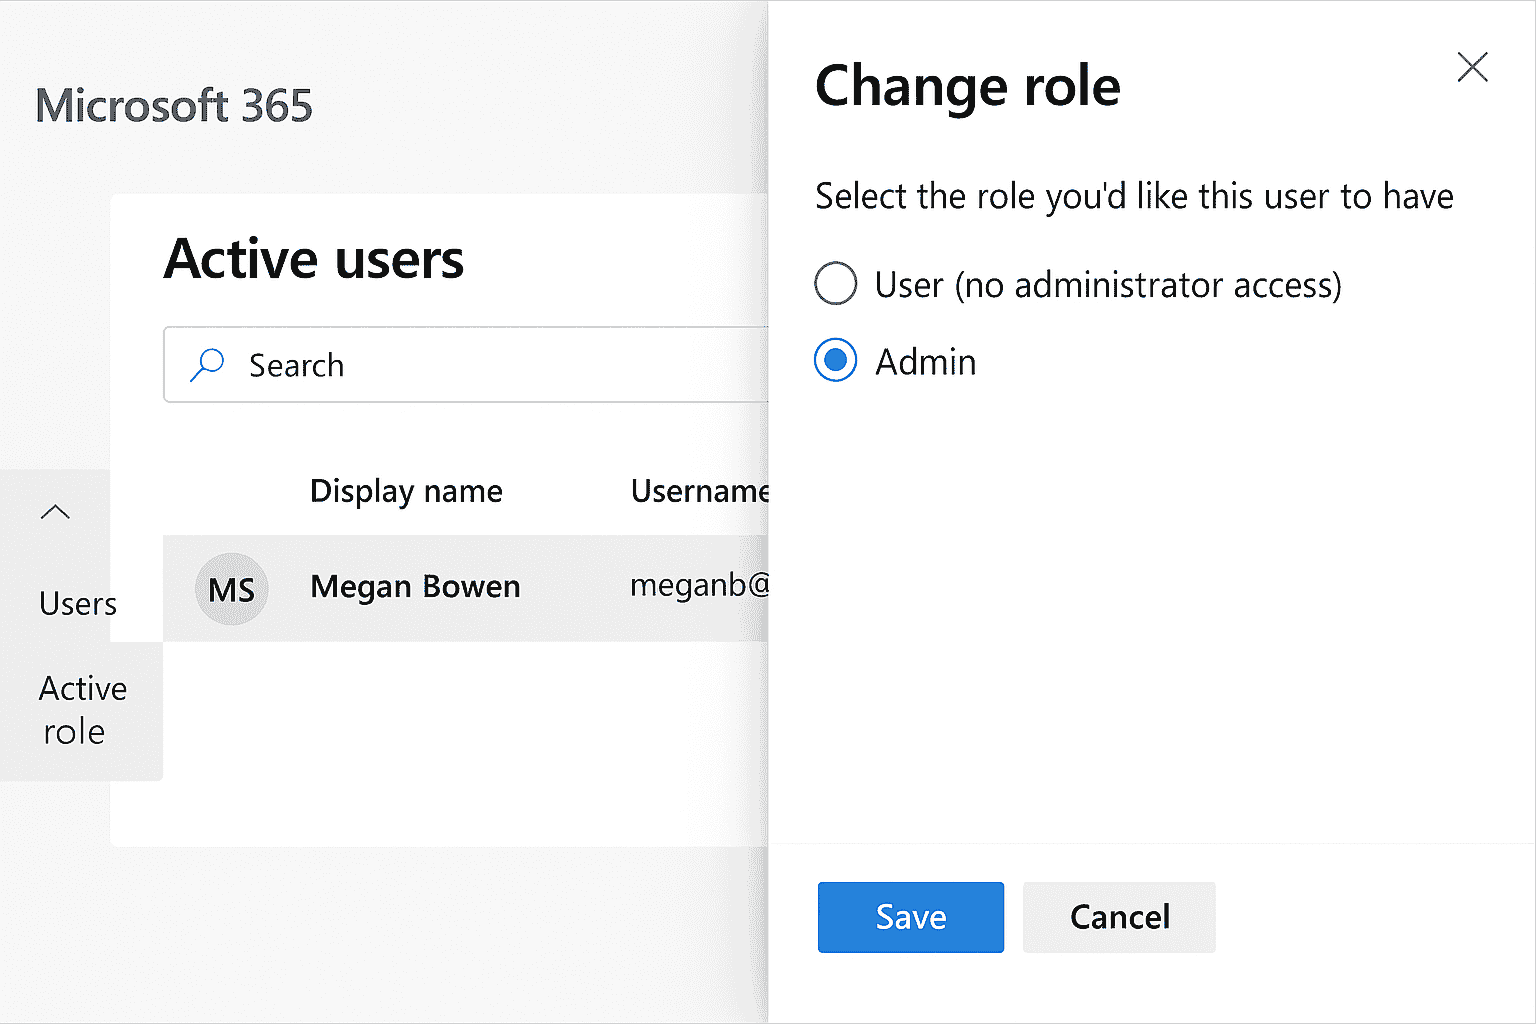
Task: Sort by Username column header
Action: click(699, 491)
